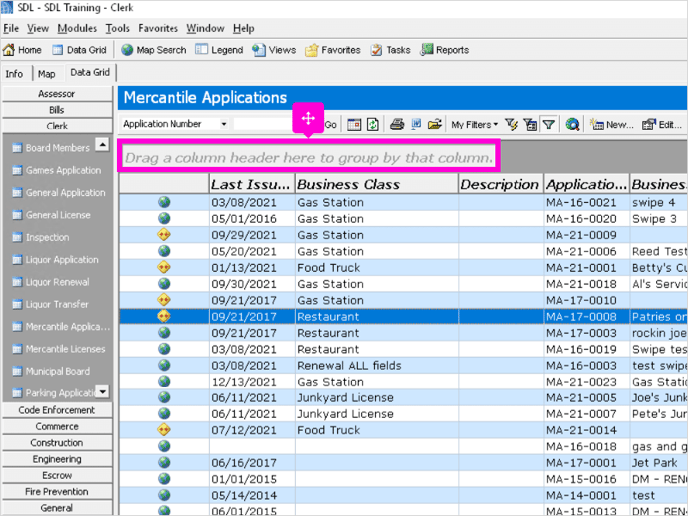This screenshot has height=516, width=688.
Task: Open the File menu
Action: 11,29
